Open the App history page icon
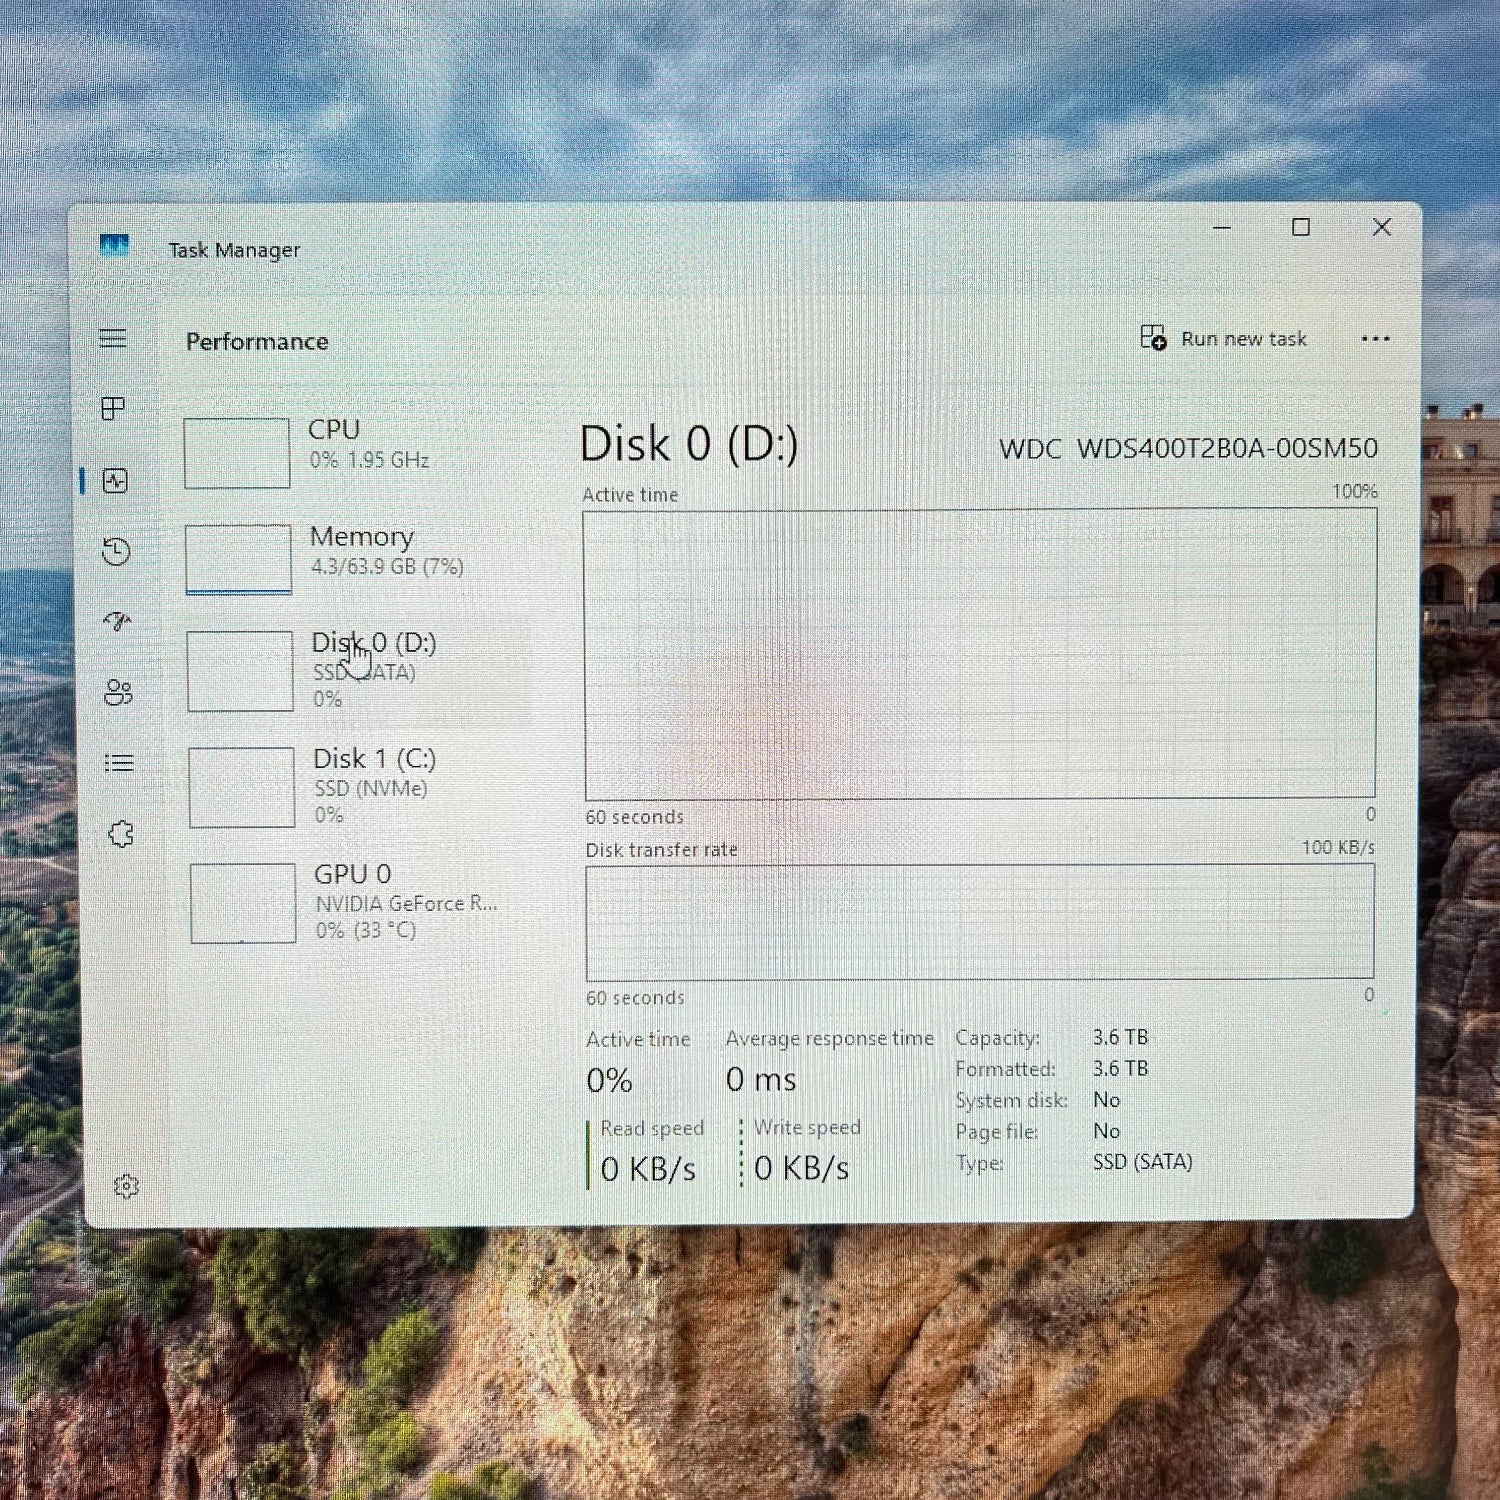Viewport: 1500px width, 1500px height. [117, 552]
